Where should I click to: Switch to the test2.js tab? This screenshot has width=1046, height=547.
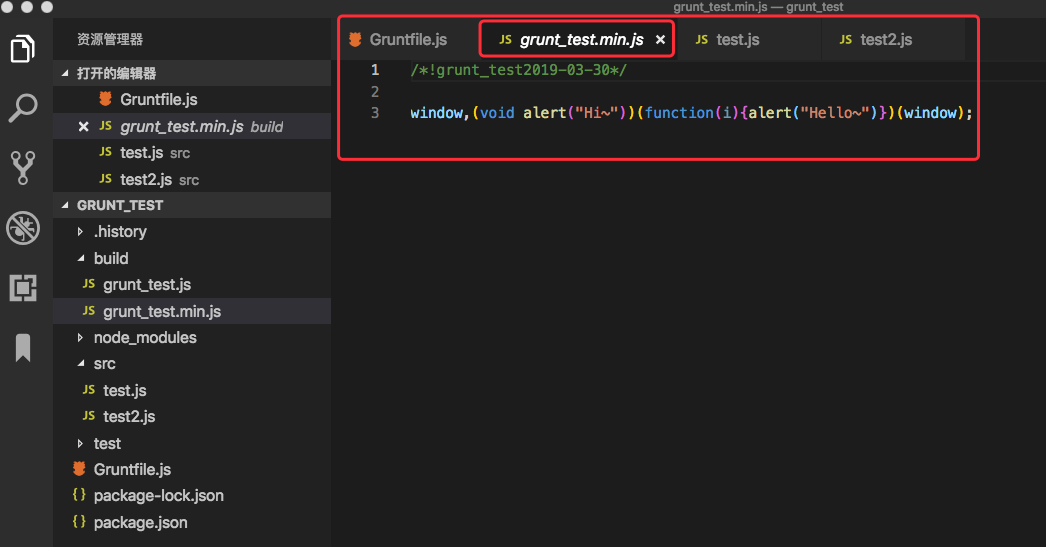[x=886, y=39]
